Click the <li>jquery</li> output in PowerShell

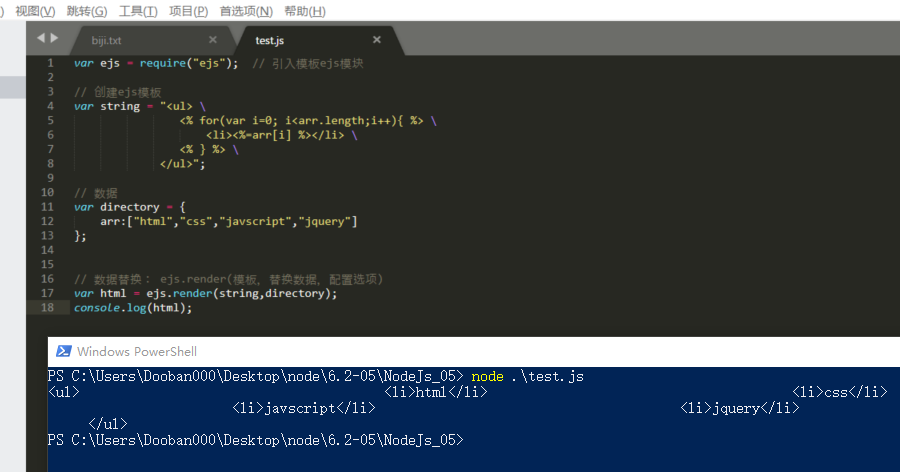click(739, 408)
